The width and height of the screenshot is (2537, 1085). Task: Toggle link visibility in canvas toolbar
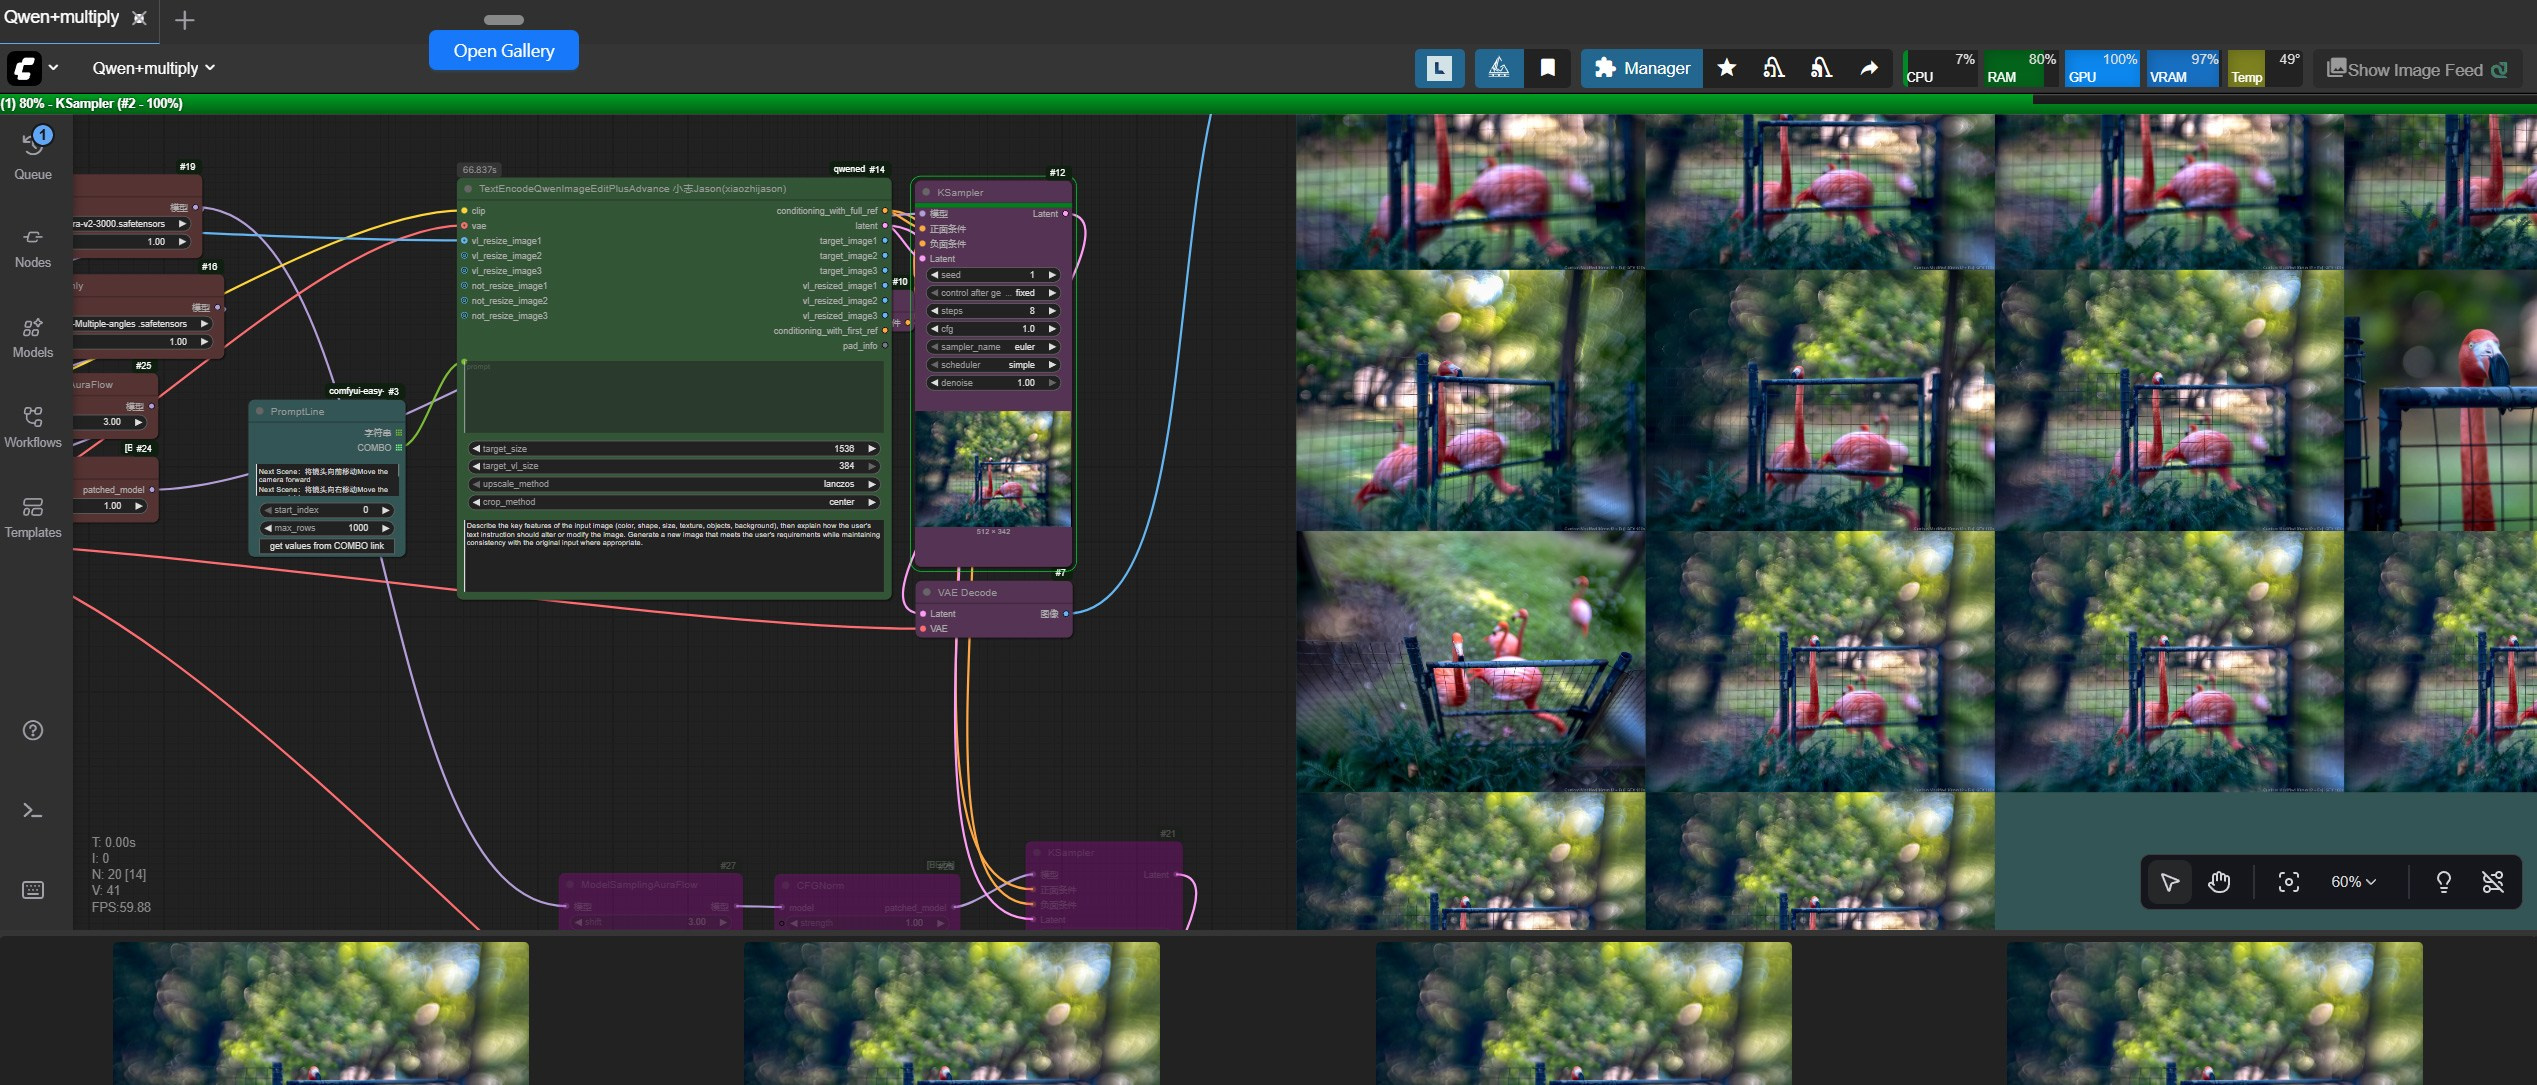tap(2493, 881)
